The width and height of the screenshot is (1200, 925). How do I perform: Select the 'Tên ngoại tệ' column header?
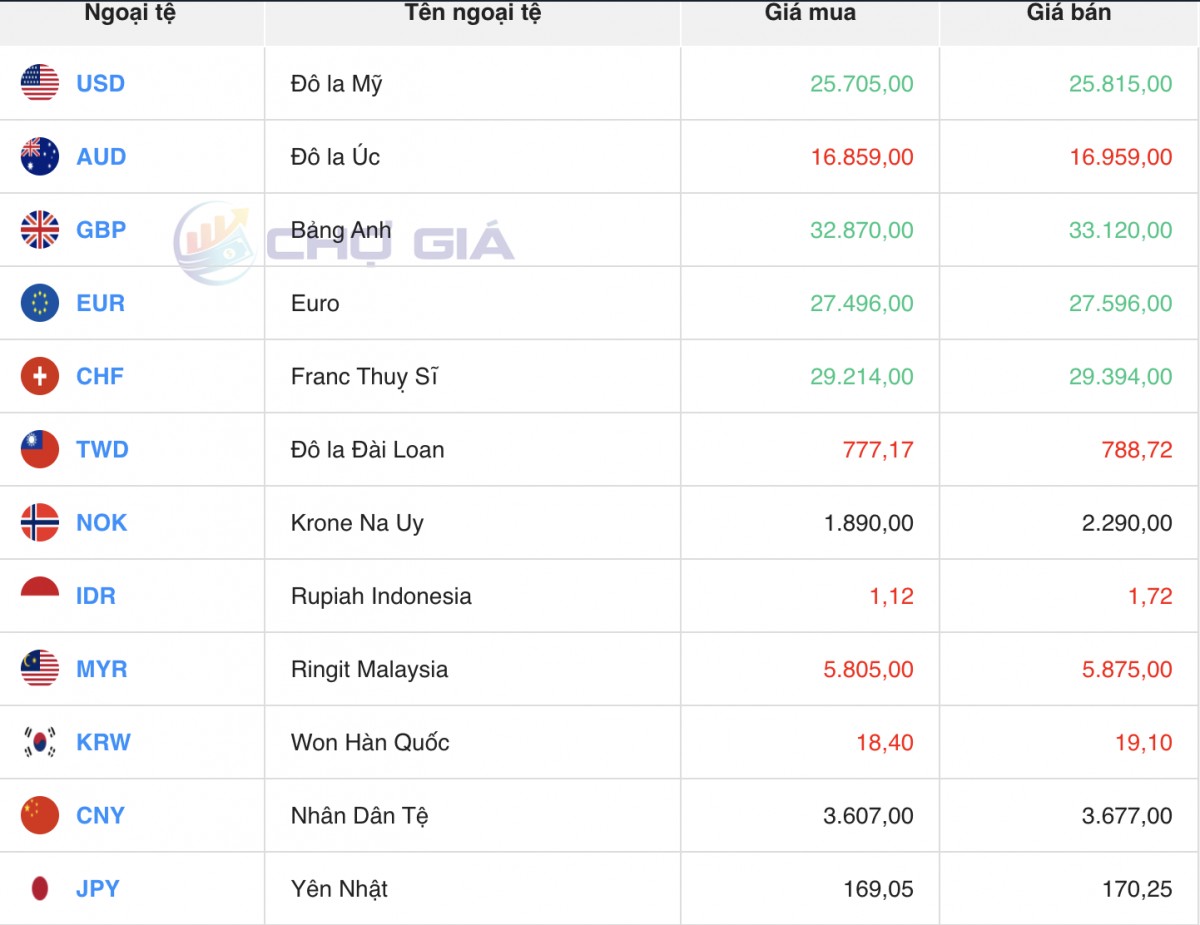(x=473, y=13)
